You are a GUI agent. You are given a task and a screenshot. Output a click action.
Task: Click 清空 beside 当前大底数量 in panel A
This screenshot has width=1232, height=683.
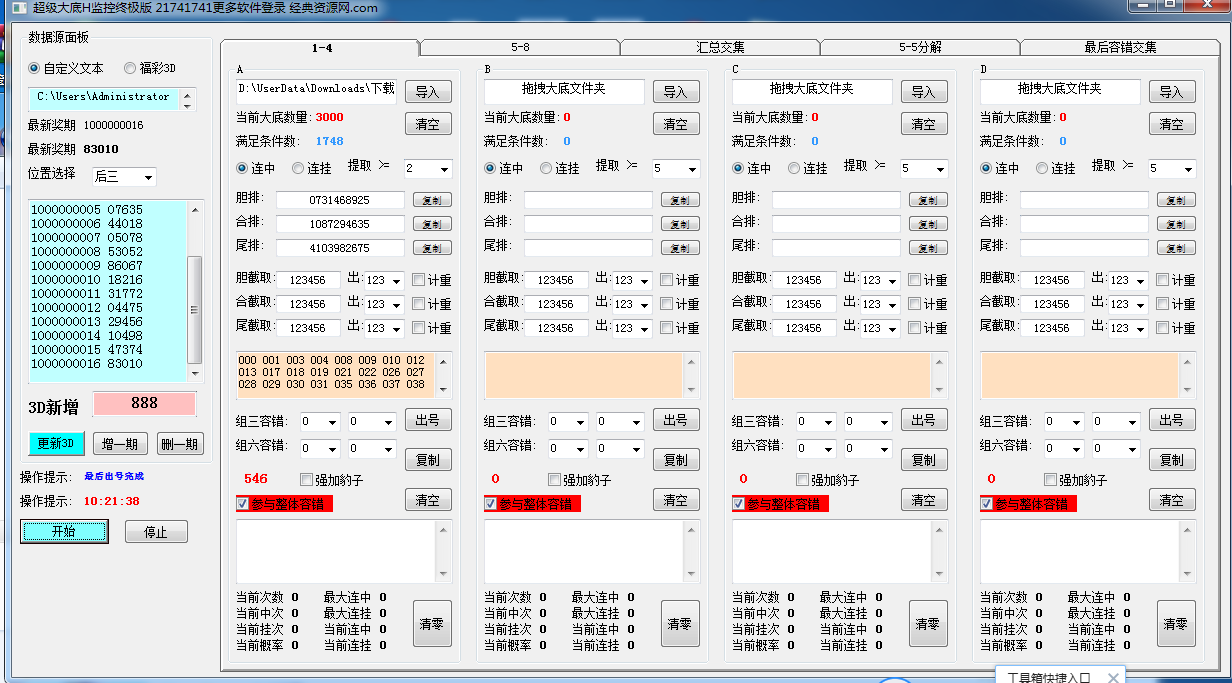tap(428, 124)
